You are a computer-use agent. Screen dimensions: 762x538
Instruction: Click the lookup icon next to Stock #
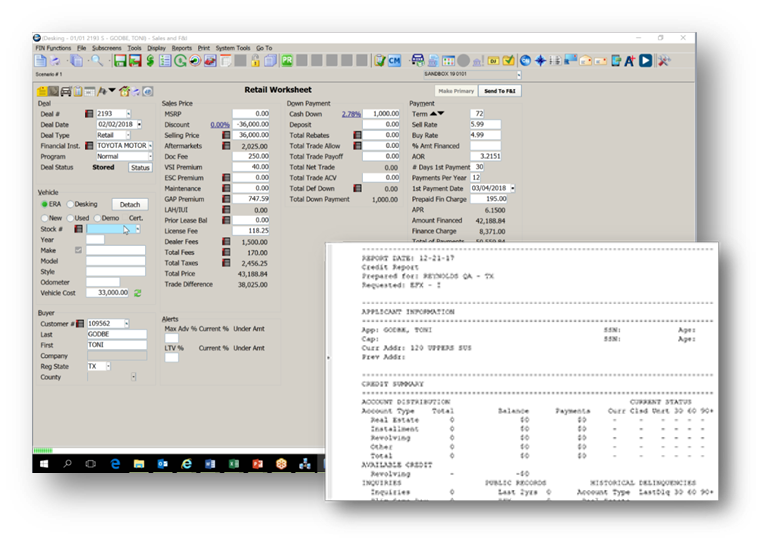pyautogui.click(x=78, y=229)
